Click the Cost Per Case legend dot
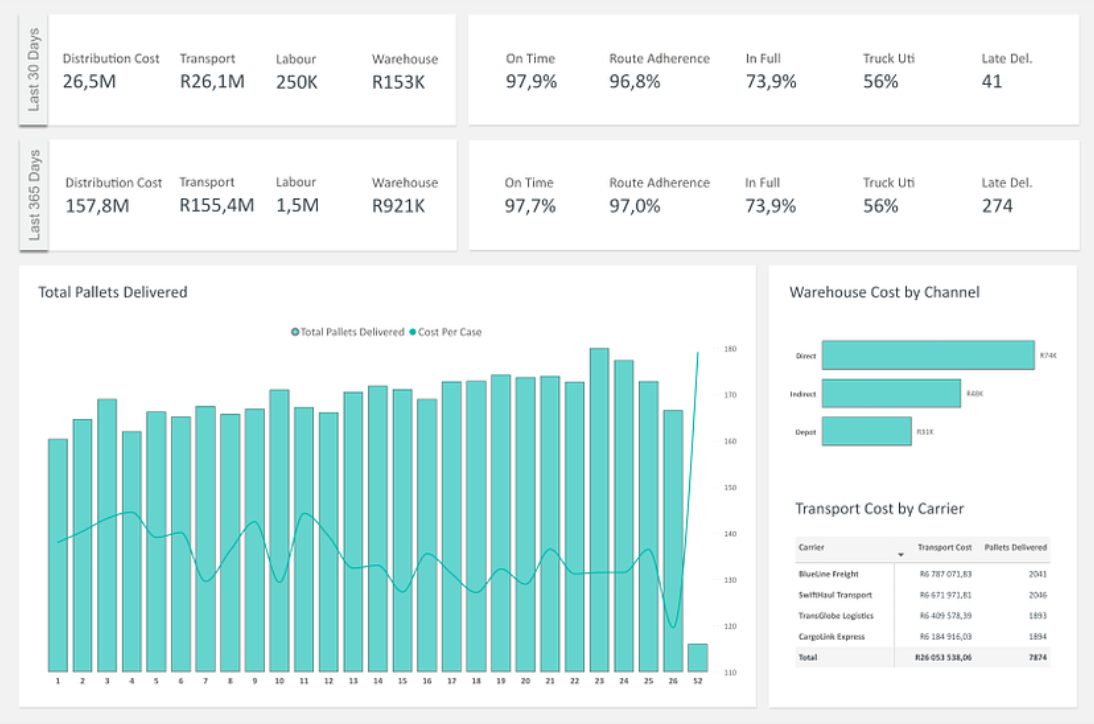 coord(412,332)
